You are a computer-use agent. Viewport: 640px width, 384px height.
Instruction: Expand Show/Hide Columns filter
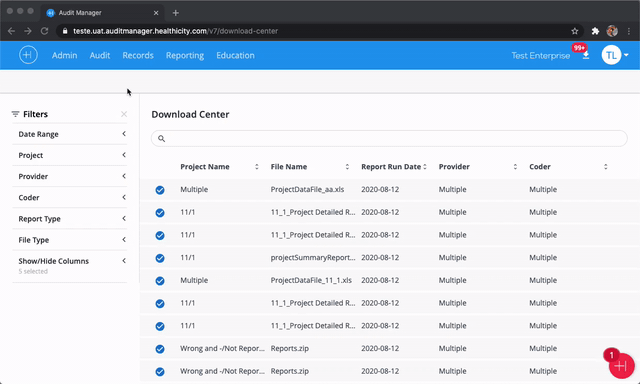[x=70, y=266]
